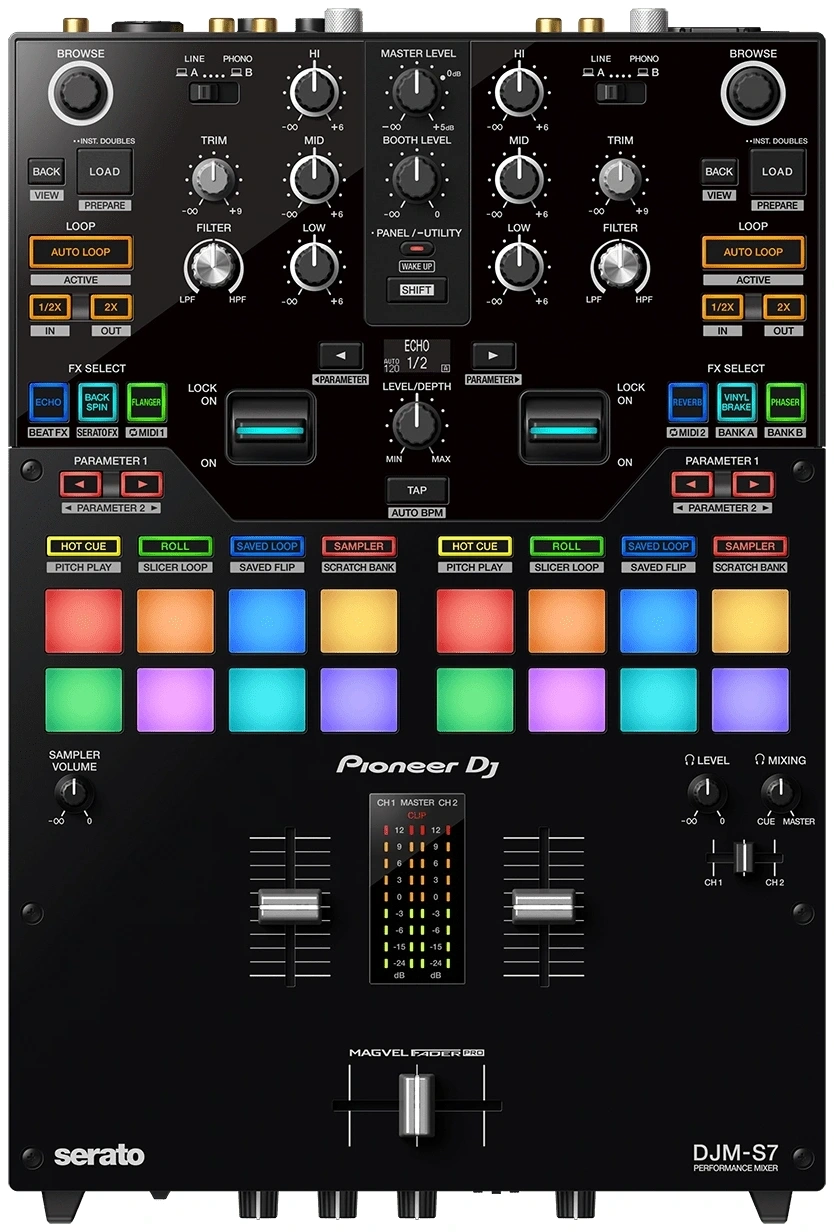834x1232 pixels.
Task: Hit the right deck LOAD button
Action: (777, 172)
